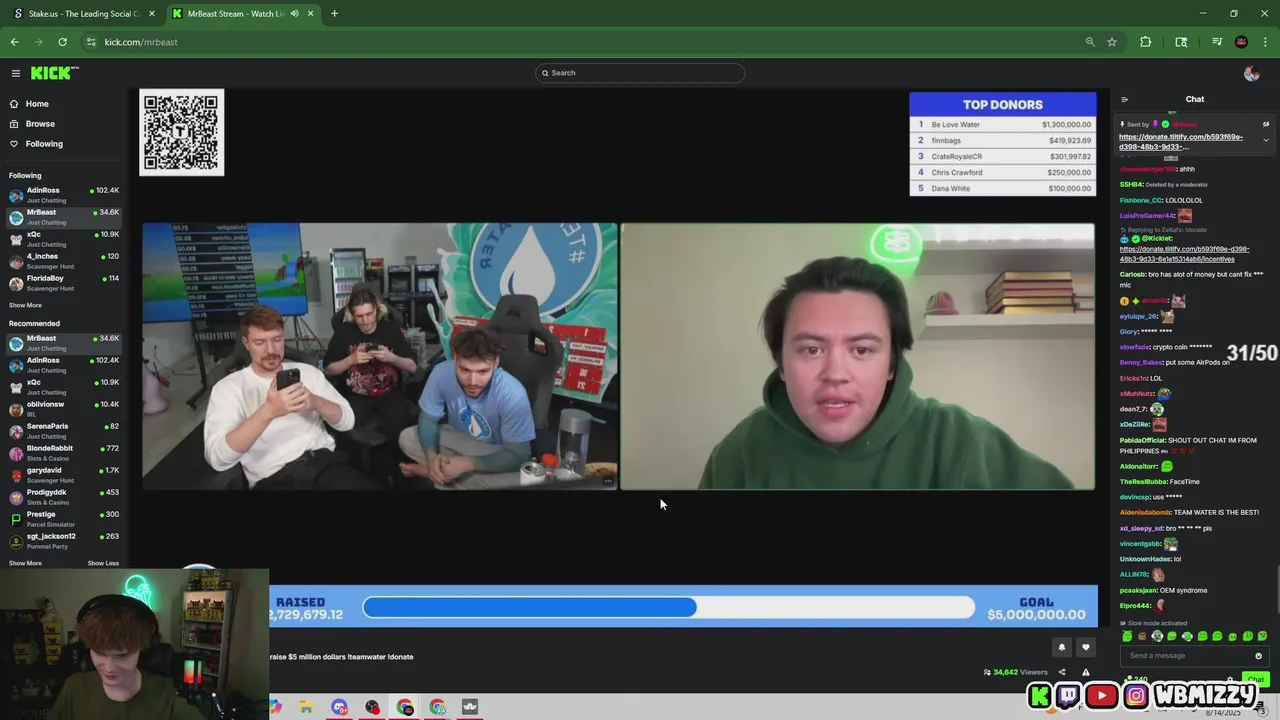The image size is (1280, 720).
Task: Follow stream with the heart button
Action: (1086, 647)
